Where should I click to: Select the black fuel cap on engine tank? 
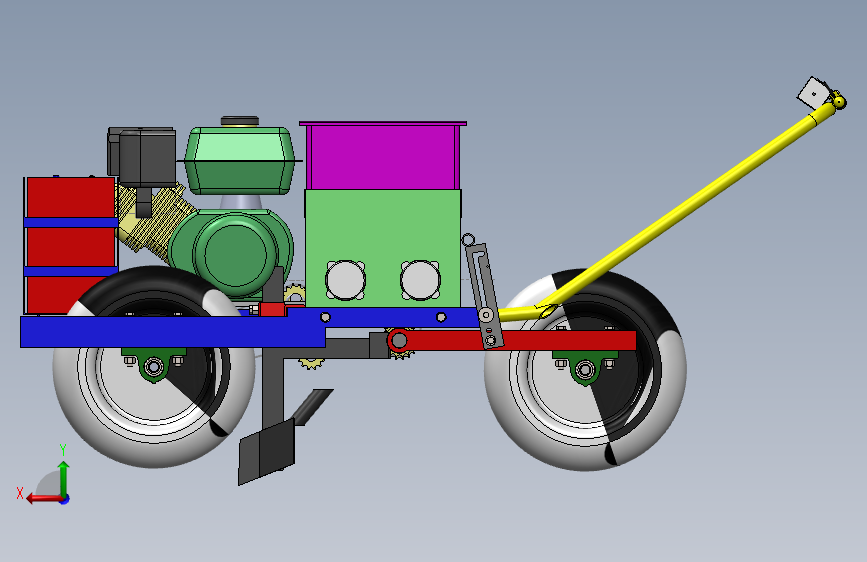(240, 121)
